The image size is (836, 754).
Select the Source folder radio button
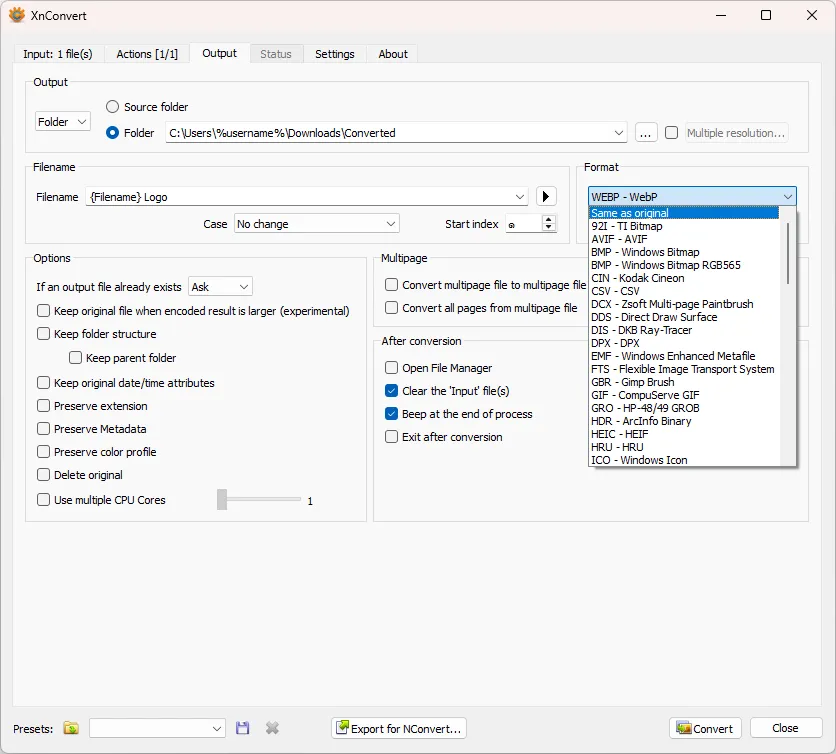click(x=112, y=107)
